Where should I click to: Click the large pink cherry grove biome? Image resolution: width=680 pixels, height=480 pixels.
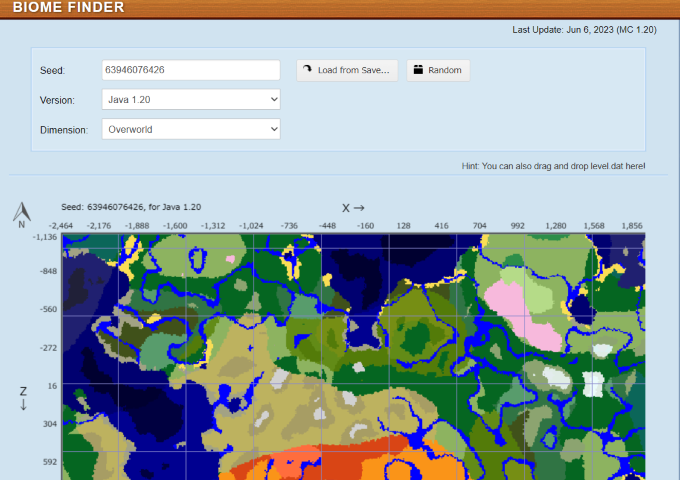pyautogui.click(x=520, y=313)
